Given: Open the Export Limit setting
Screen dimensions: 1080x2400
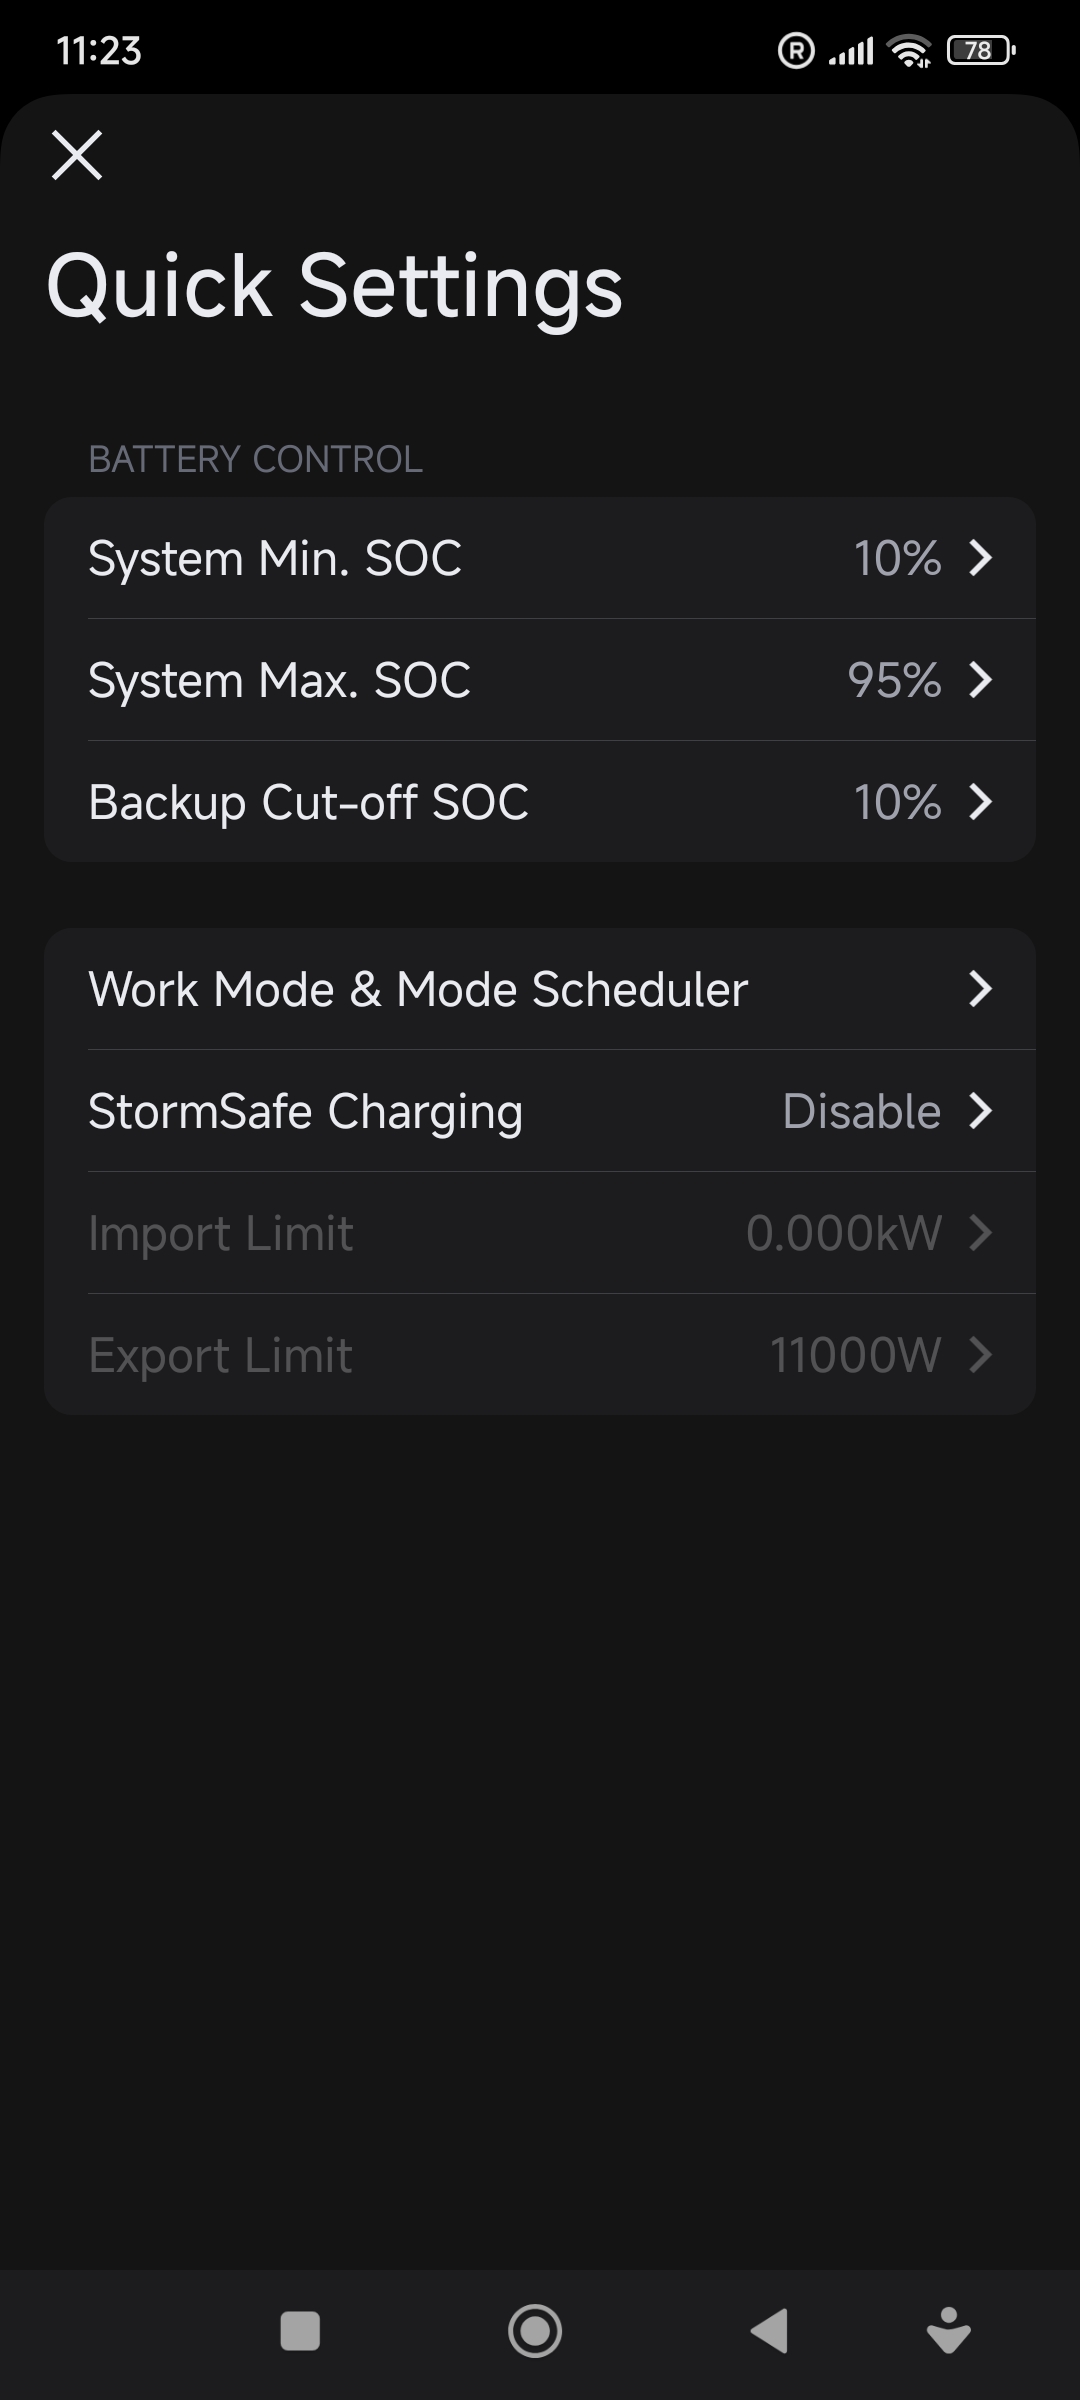Looking at the screenshot, I should [221, 1355].
